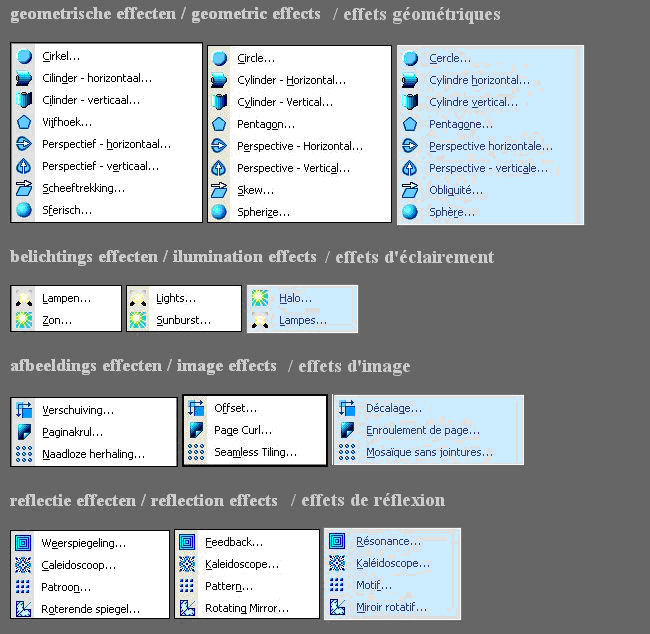The height and width of the screenshot is (634, 650).
Task: Click the Sunburst icon in the English menu
Action: point(138,320)
